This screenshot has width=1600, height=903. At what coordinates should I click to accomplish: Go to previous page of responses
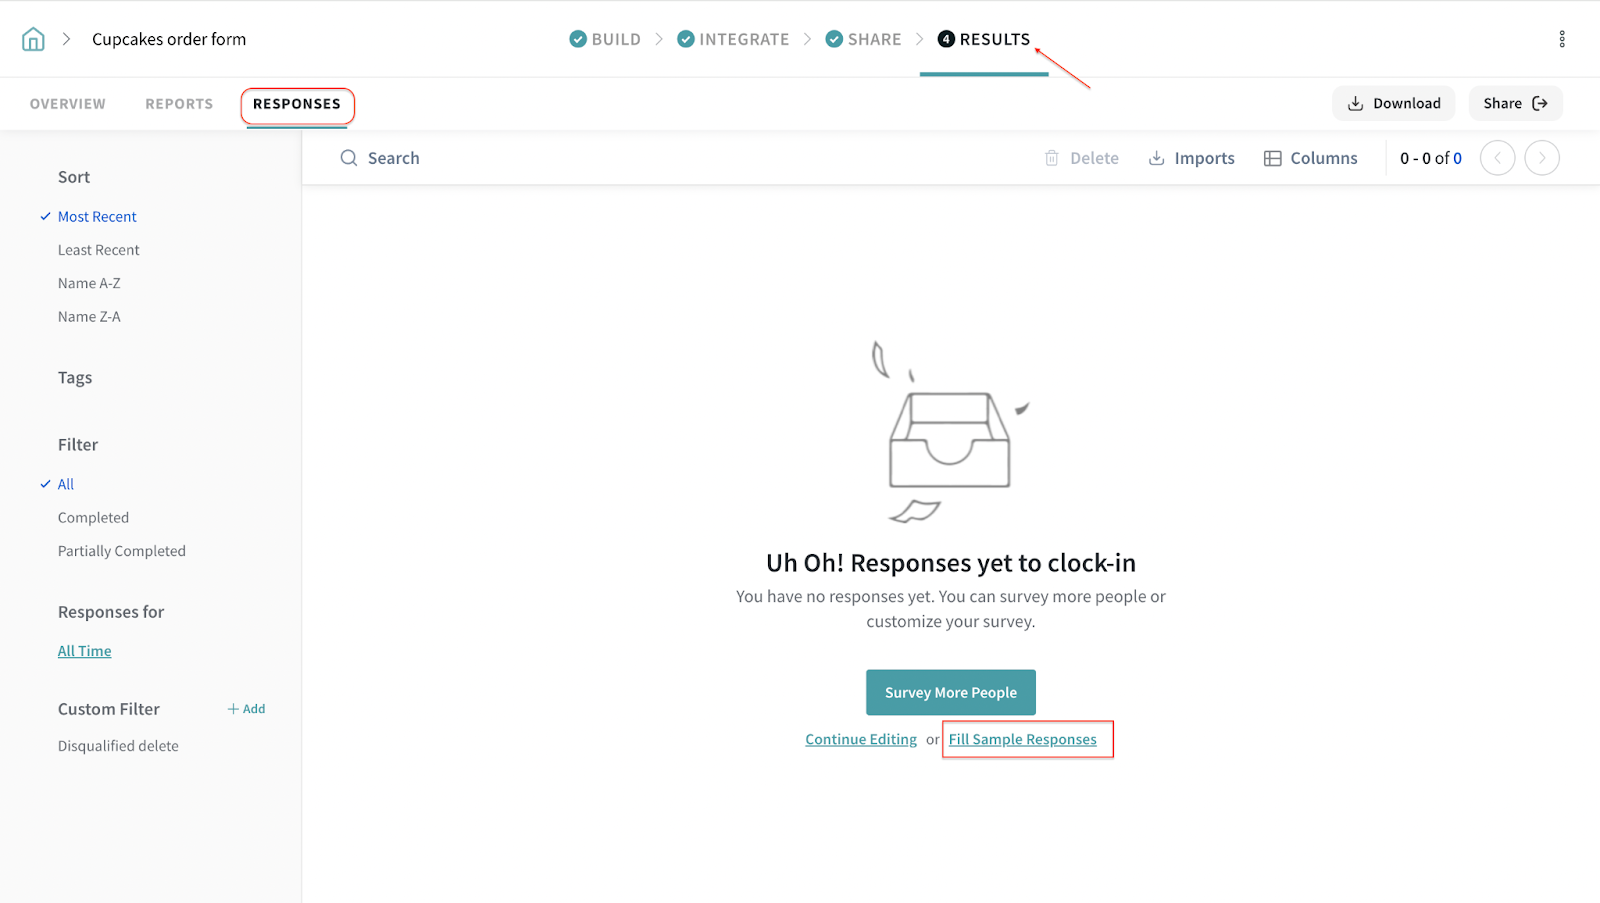[x=1497, y=158]
